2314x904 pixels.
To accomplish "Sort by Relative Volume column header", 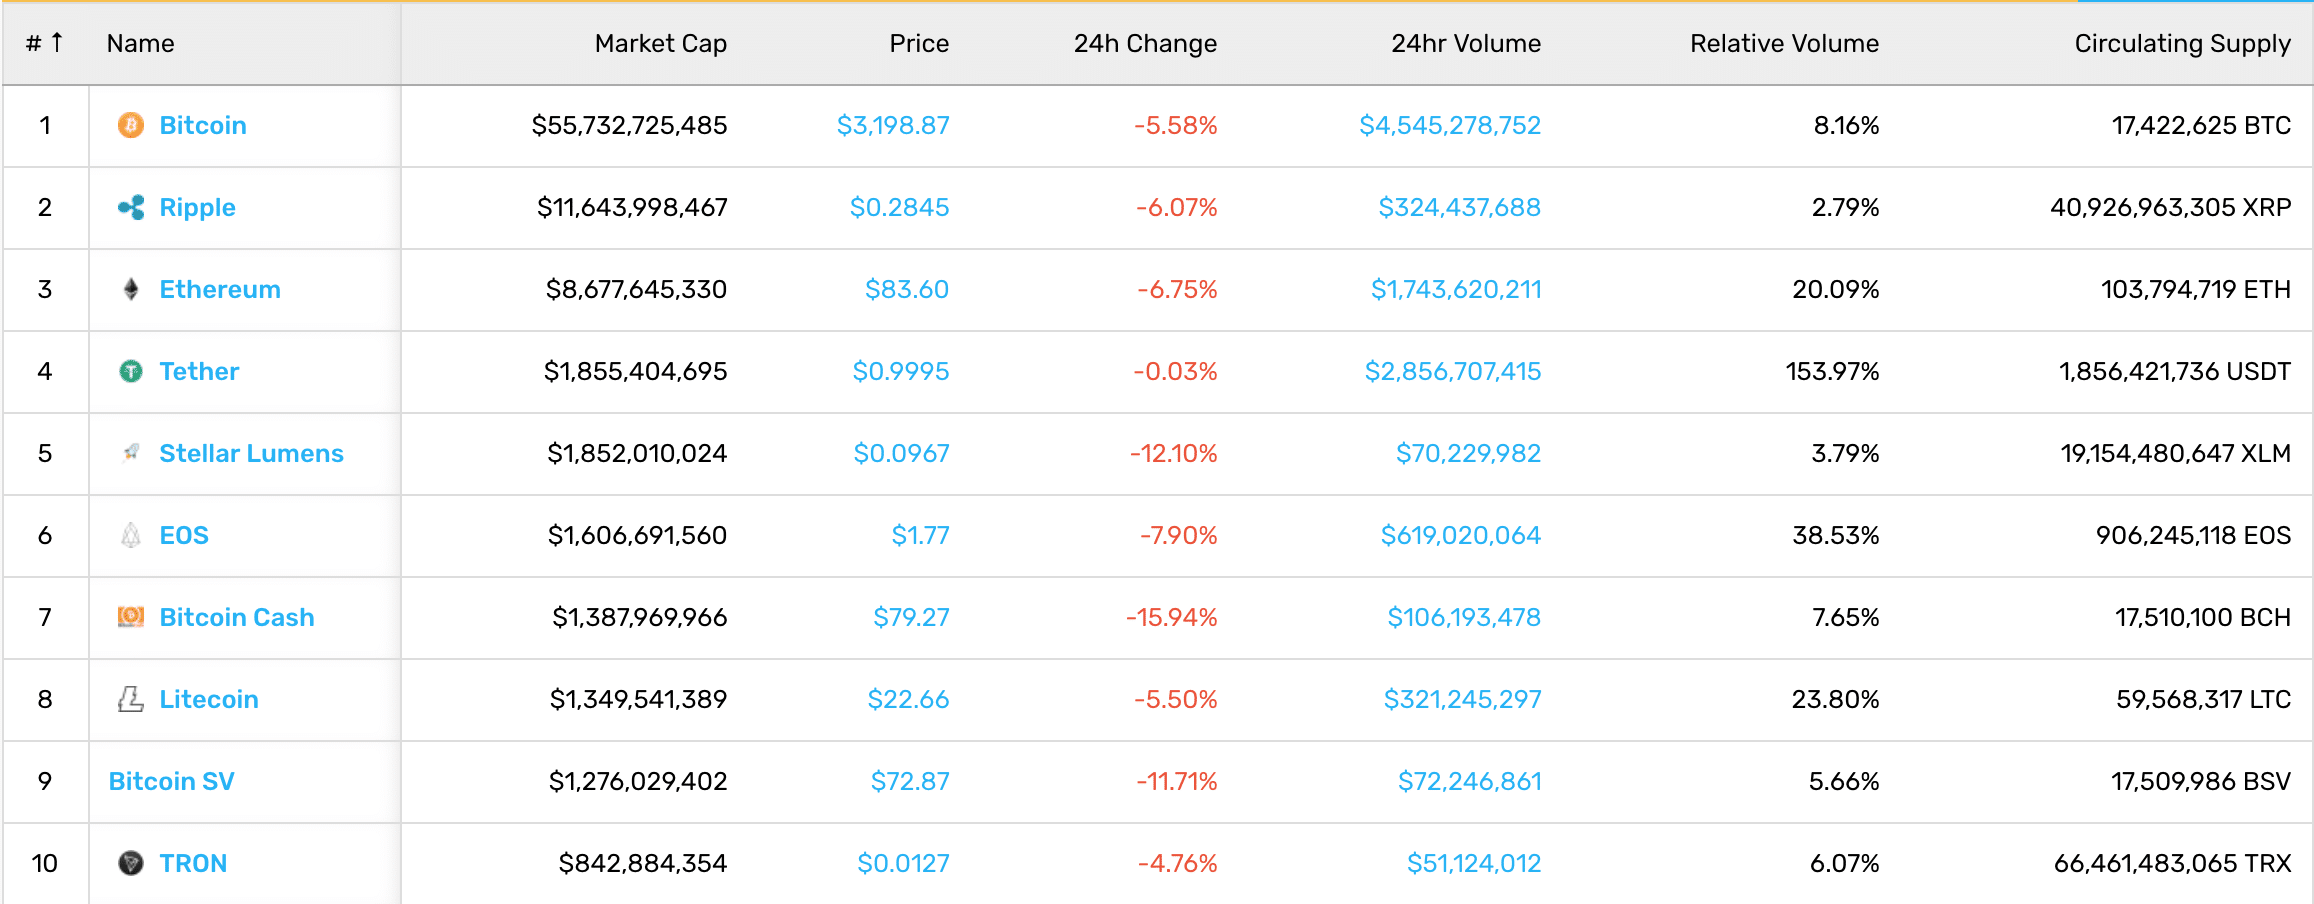I will pyautogui.click(x=1784, y=43).
